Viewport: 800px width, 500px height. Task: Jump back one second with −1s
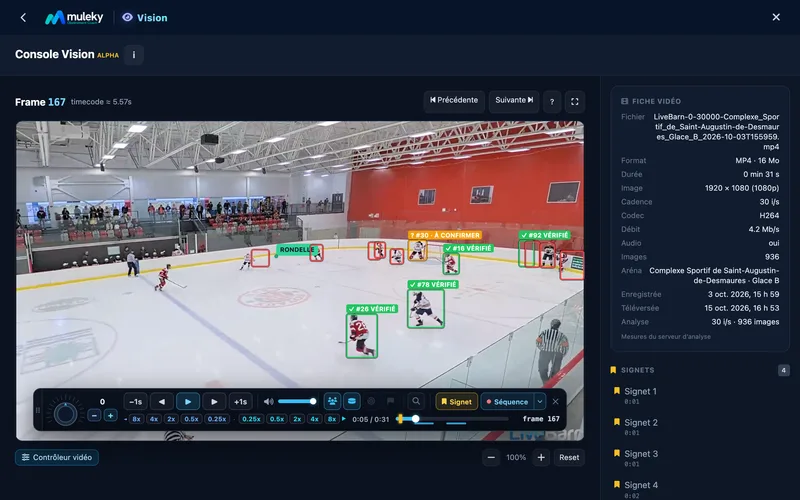point(135,402)
